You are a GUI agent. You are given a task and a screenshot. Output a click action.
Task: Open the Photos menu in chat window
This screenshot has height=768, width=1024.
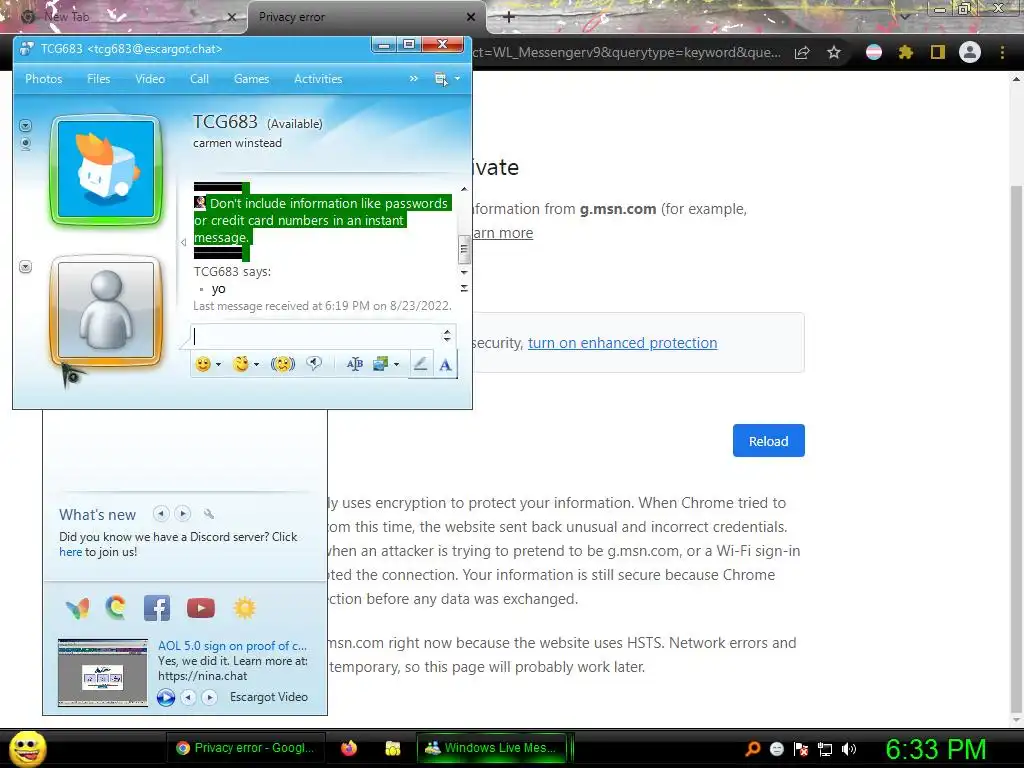(44, 78)
